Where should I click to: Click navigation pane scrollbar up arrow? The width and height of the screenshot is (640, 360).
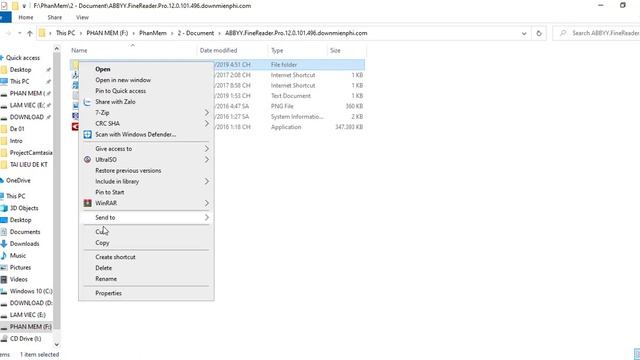[x=57, y=49]
